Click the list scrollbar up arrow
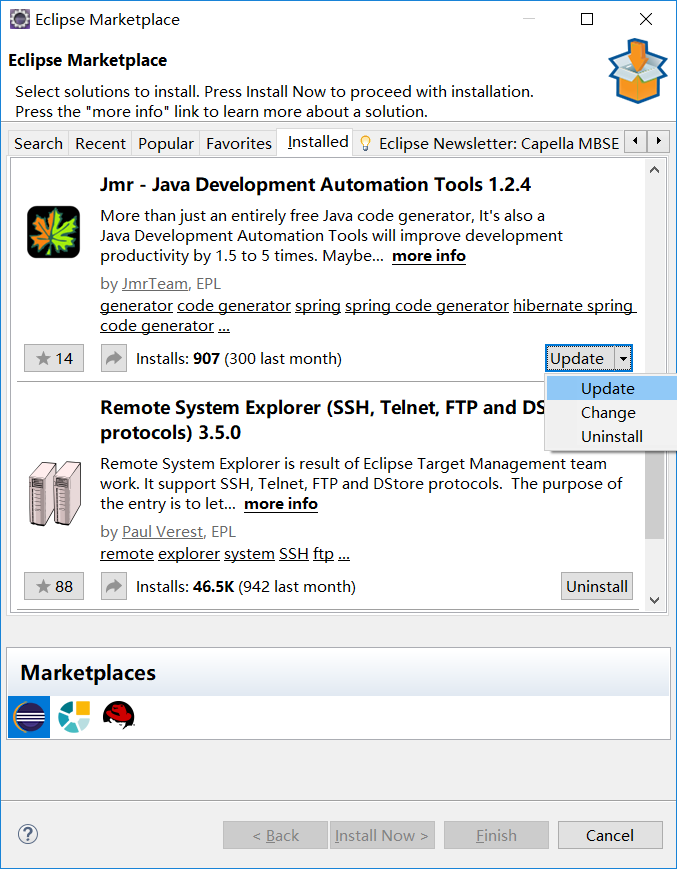 pos(654,170)
